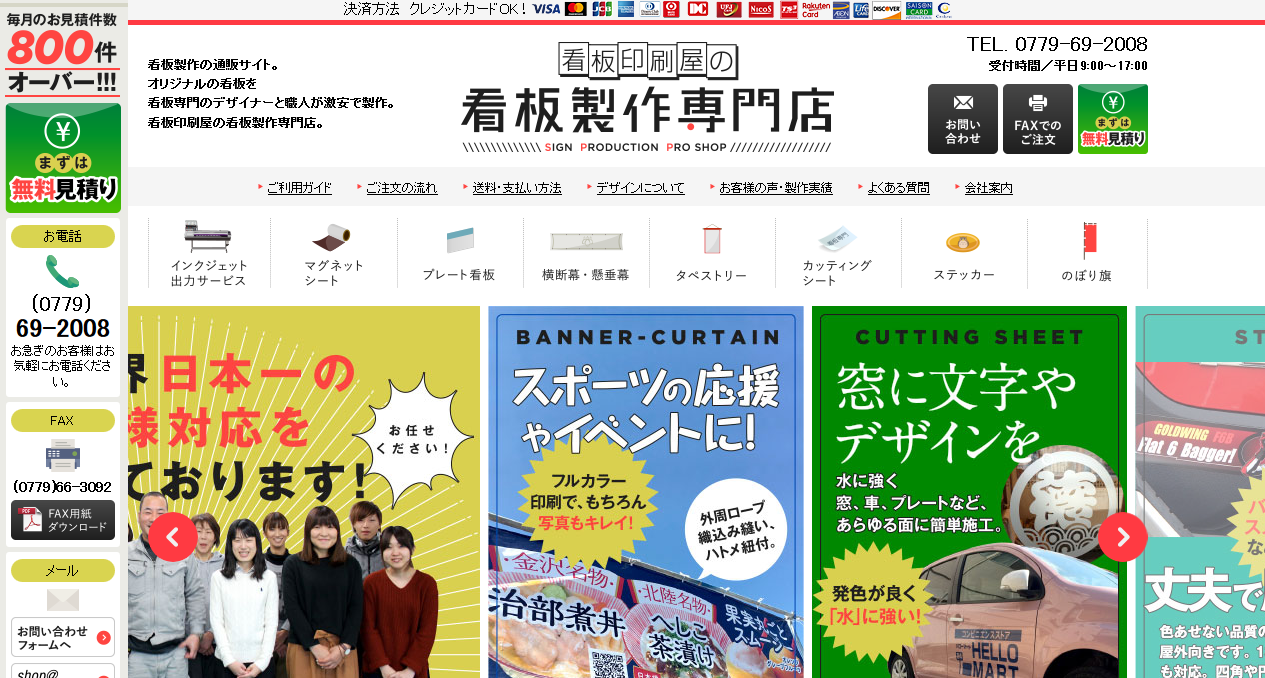Image resolution: width=1265 pixels, height=678 pixels.
Task: Click the green 無料見積り button in header
Action: pyautogui.click(x=1112, y=119)
